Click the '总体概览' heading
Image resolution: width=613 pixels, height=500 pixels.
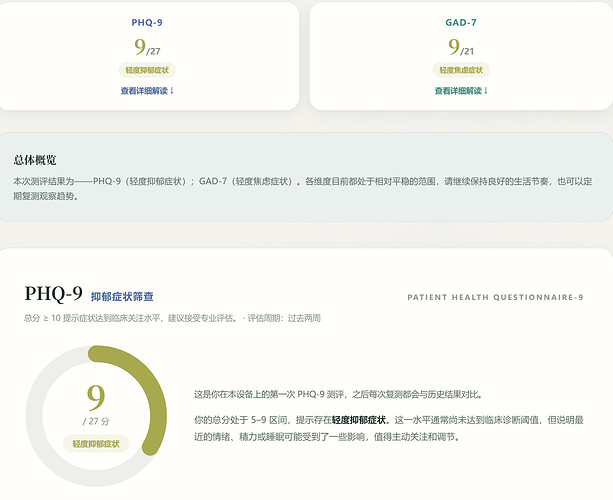click(x=35, y=160)
